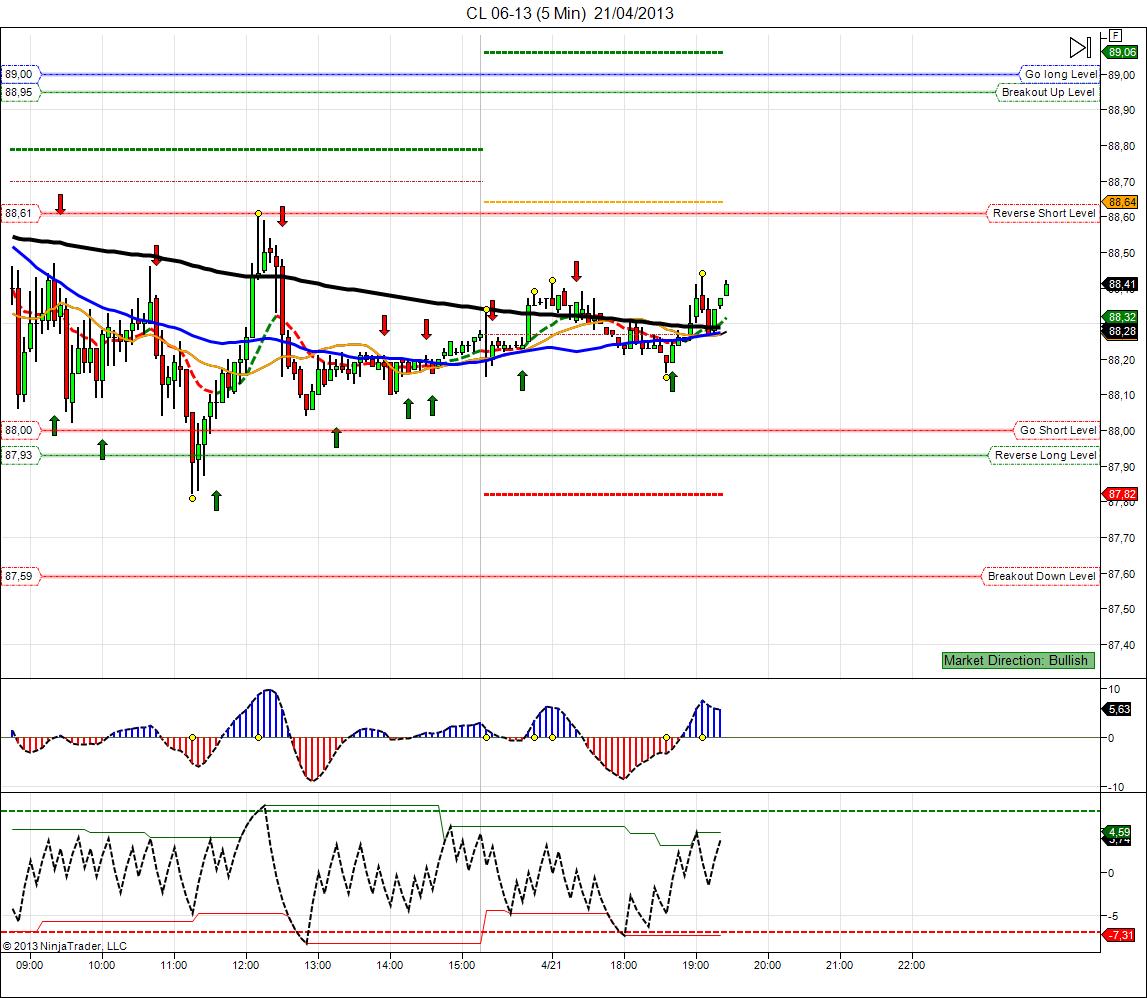Select the orange 88,64 price marker
Image resolution: width=1147 pixels, height=998 pixels.
click(1121, 202)
